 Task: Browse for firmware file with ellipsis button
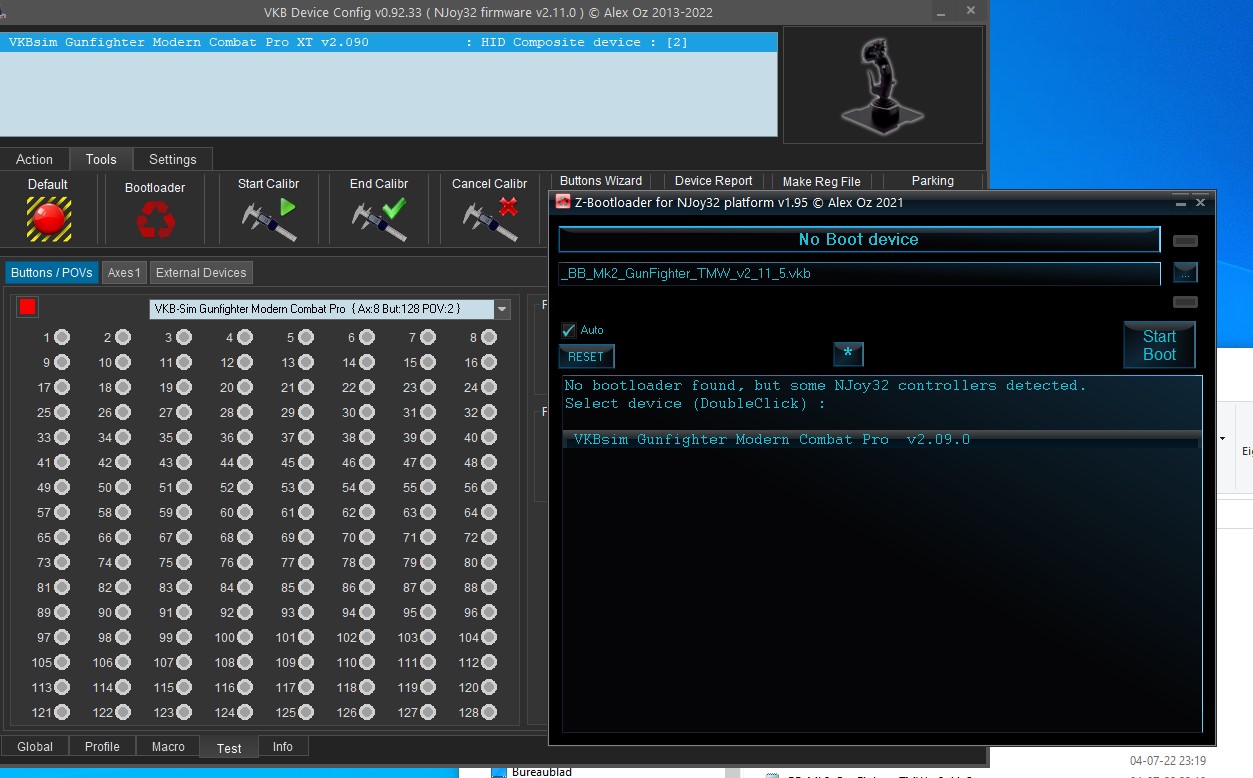pyautogui.click(x=1185, y=273)
